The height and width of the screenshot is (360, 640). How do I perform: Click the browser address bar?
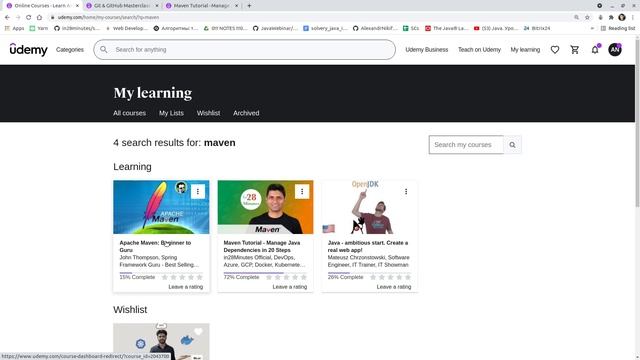(x=310, y=17)
